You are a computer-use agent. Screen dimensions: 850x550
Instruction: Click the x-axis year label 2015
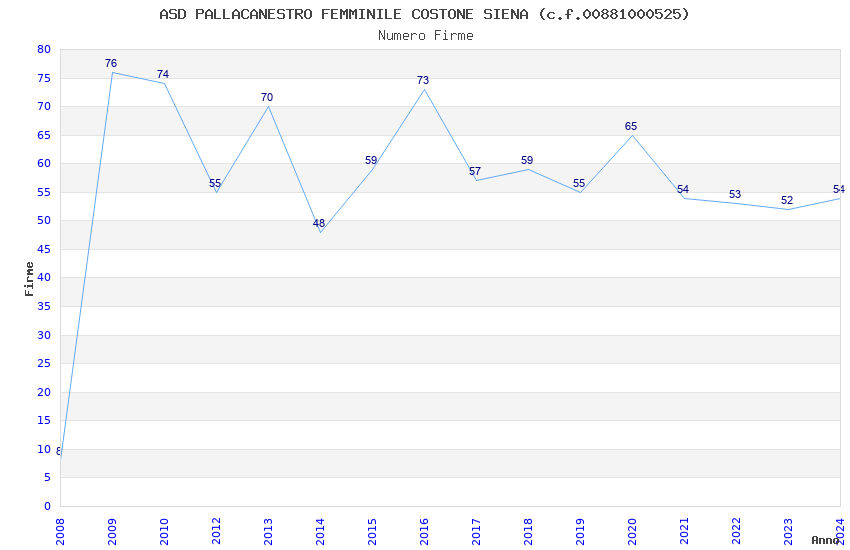[372, 532]
